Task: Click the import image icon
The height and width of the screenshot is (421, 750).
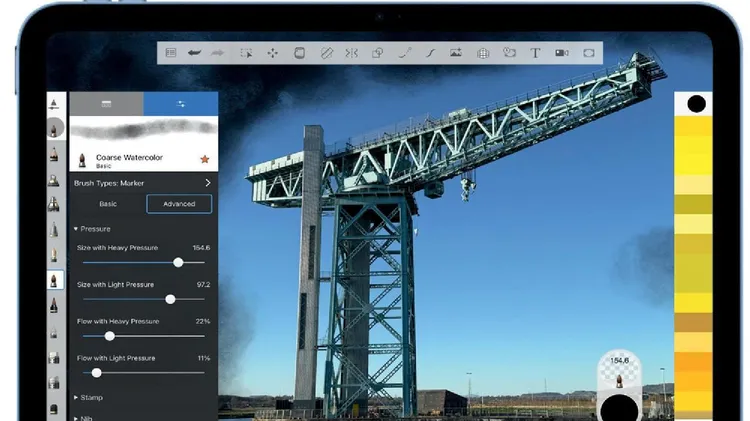Action: tap(456, 53)
